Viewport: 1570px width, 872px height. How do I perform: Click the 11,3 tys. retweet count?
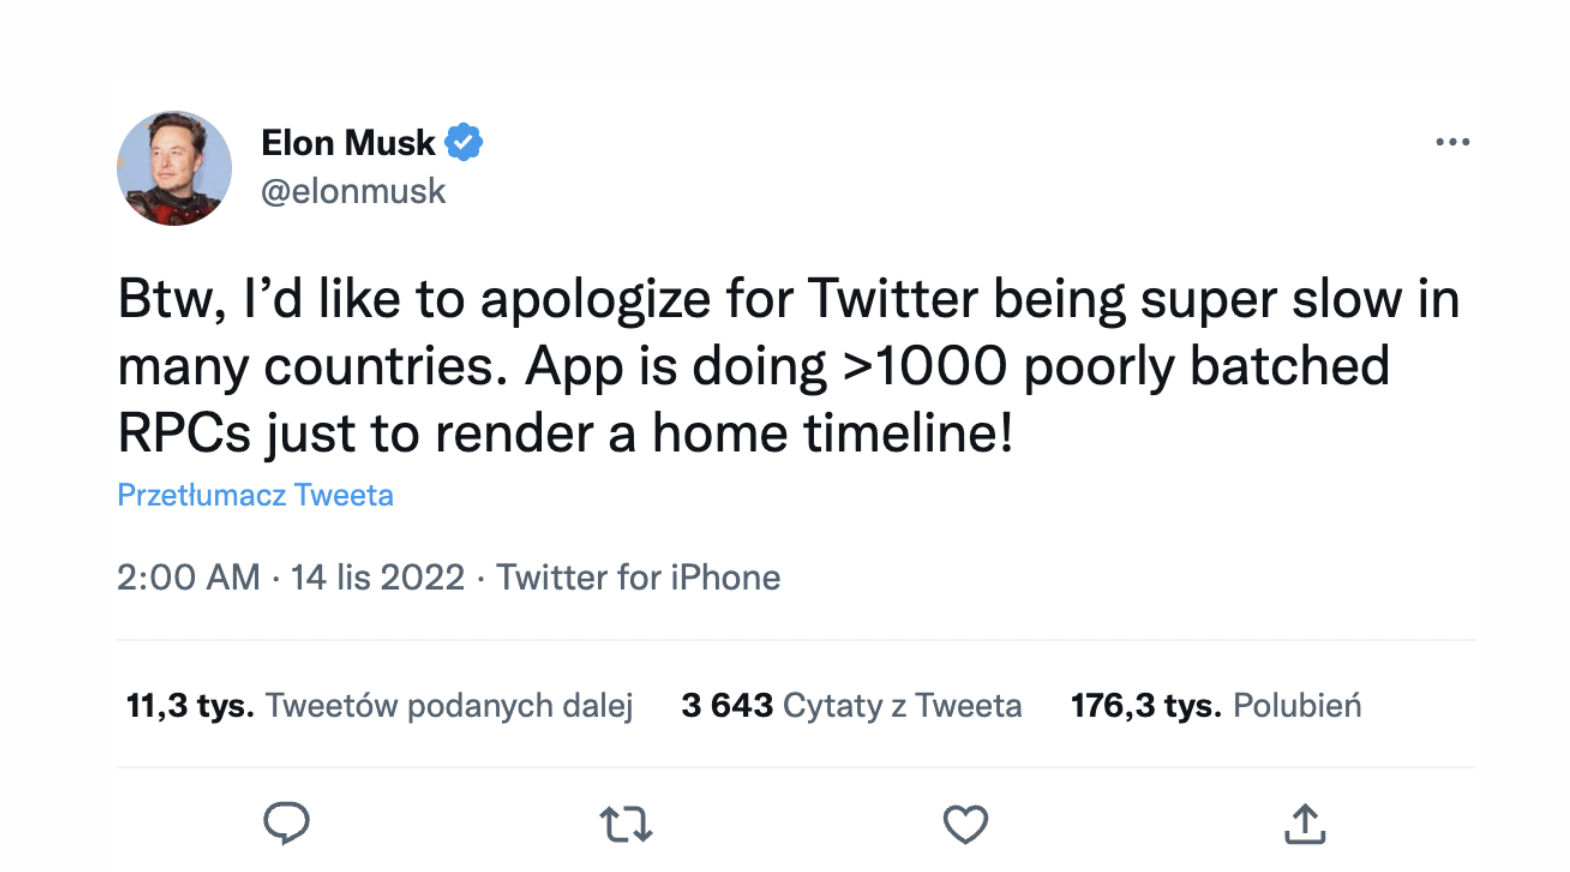[190, 706]
